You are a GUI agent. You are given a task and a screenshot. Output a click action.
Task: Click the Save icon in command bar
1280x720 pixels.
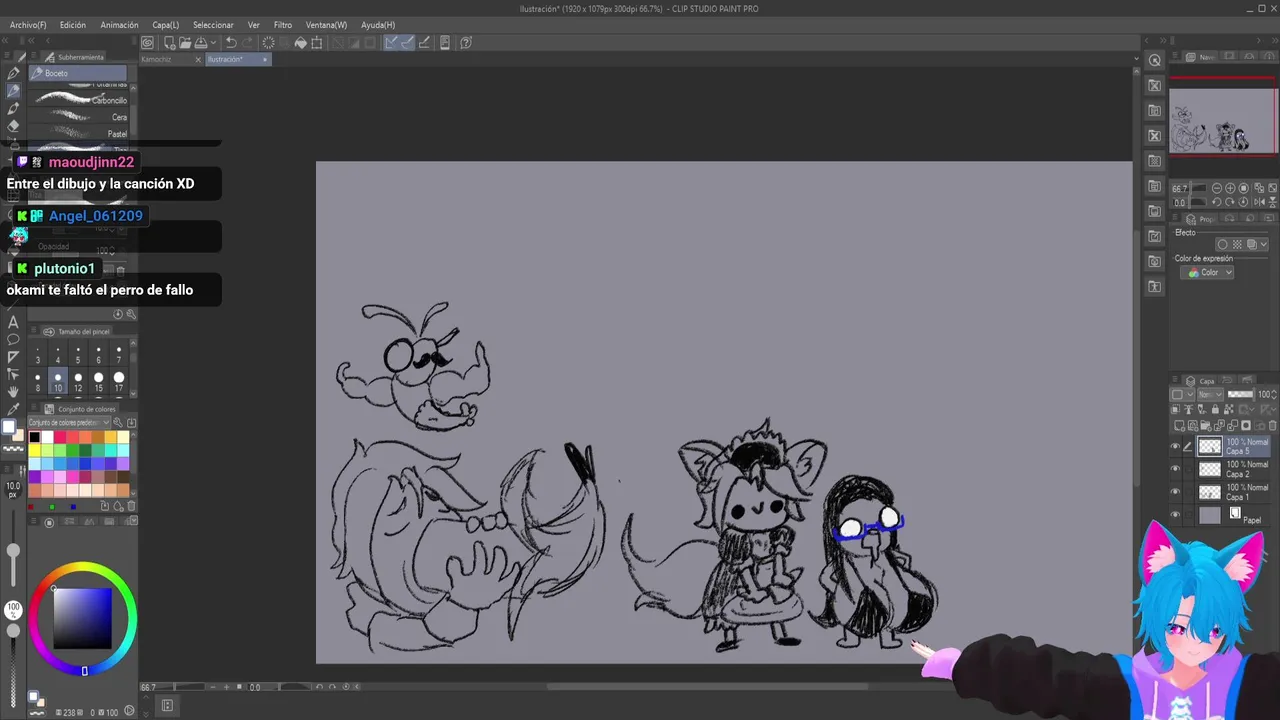click(200, 43)
